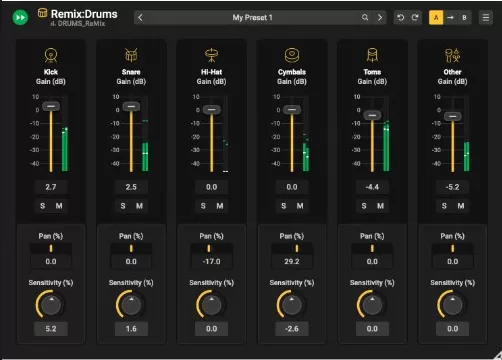Click the Snare gain fader handle
Image resolution: width=502 pixels, height=360 pixels.
pos(131,106)
